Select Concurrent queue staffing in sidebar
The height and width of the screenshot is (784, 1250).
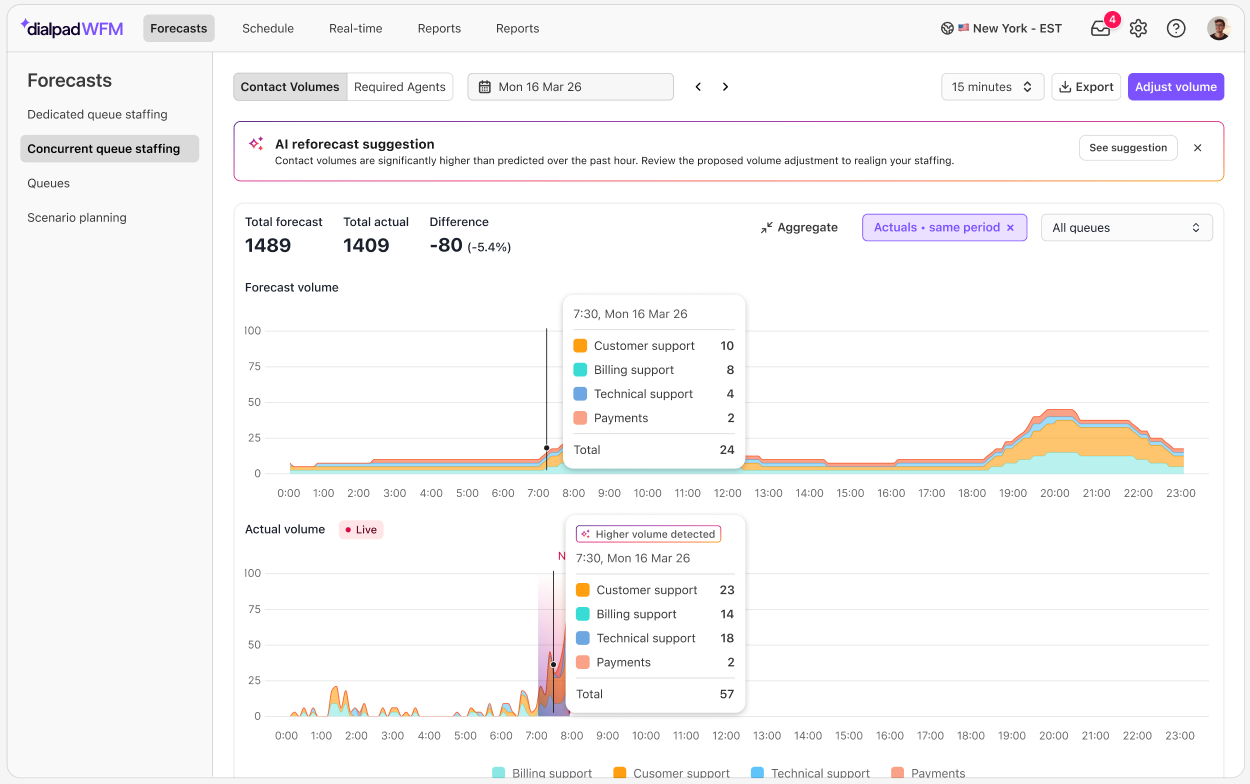110,149
